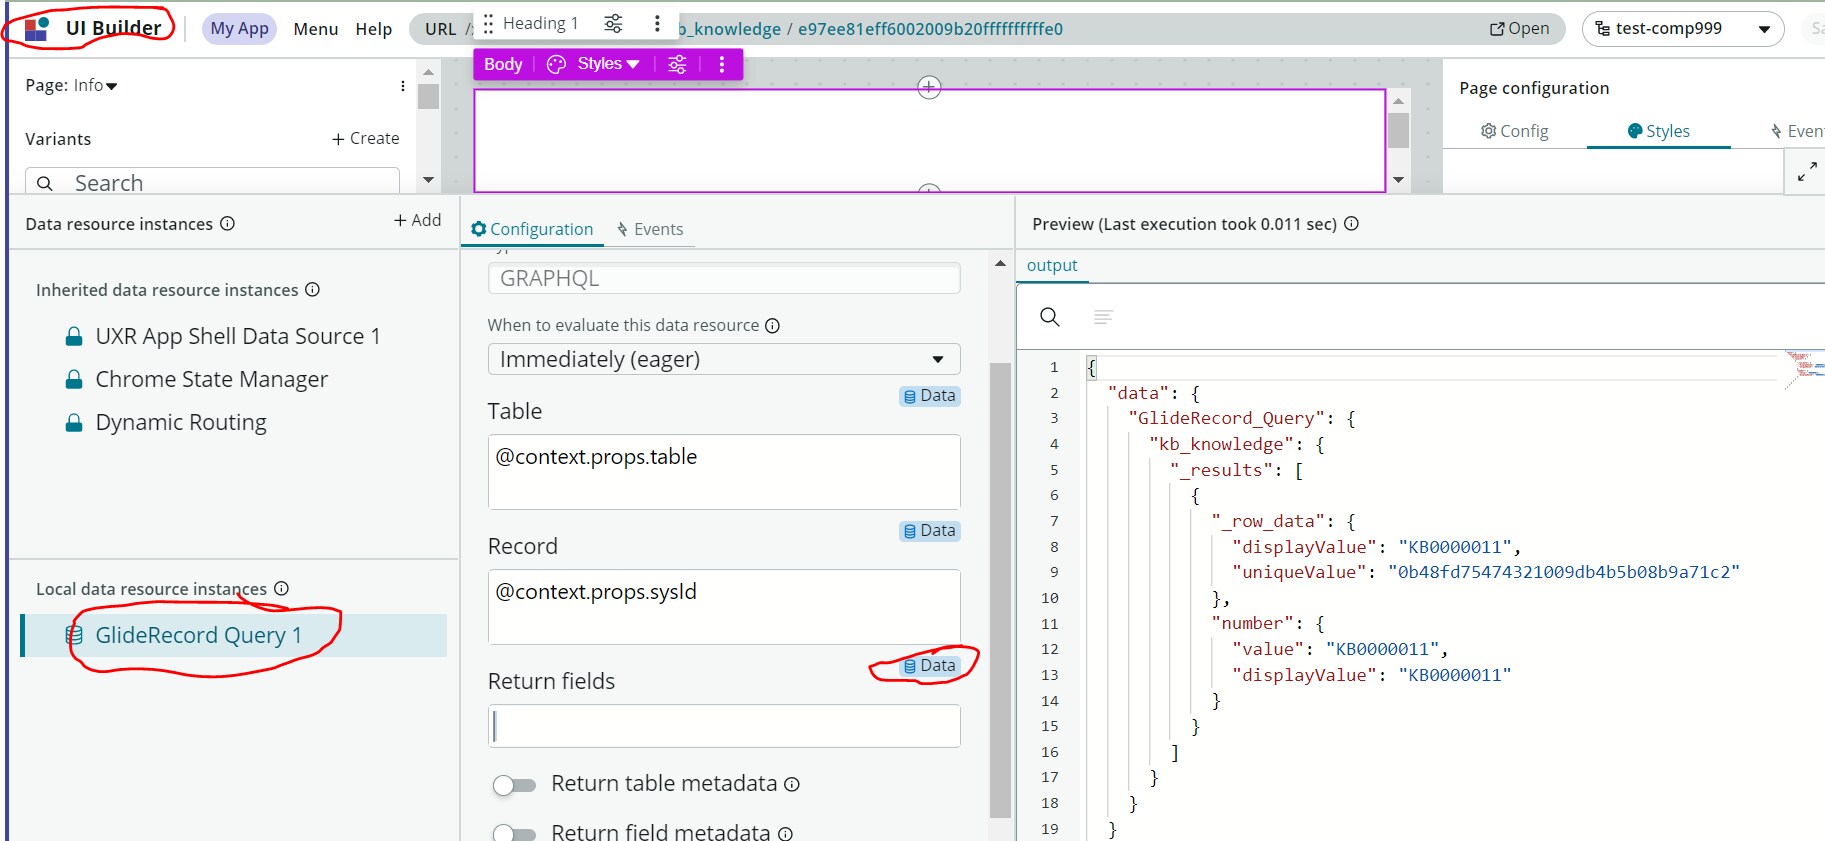This screenshot has height=841, width=1825.
Task: Expand the page configuration panel arrows icon
Action: coord(1806,172)
